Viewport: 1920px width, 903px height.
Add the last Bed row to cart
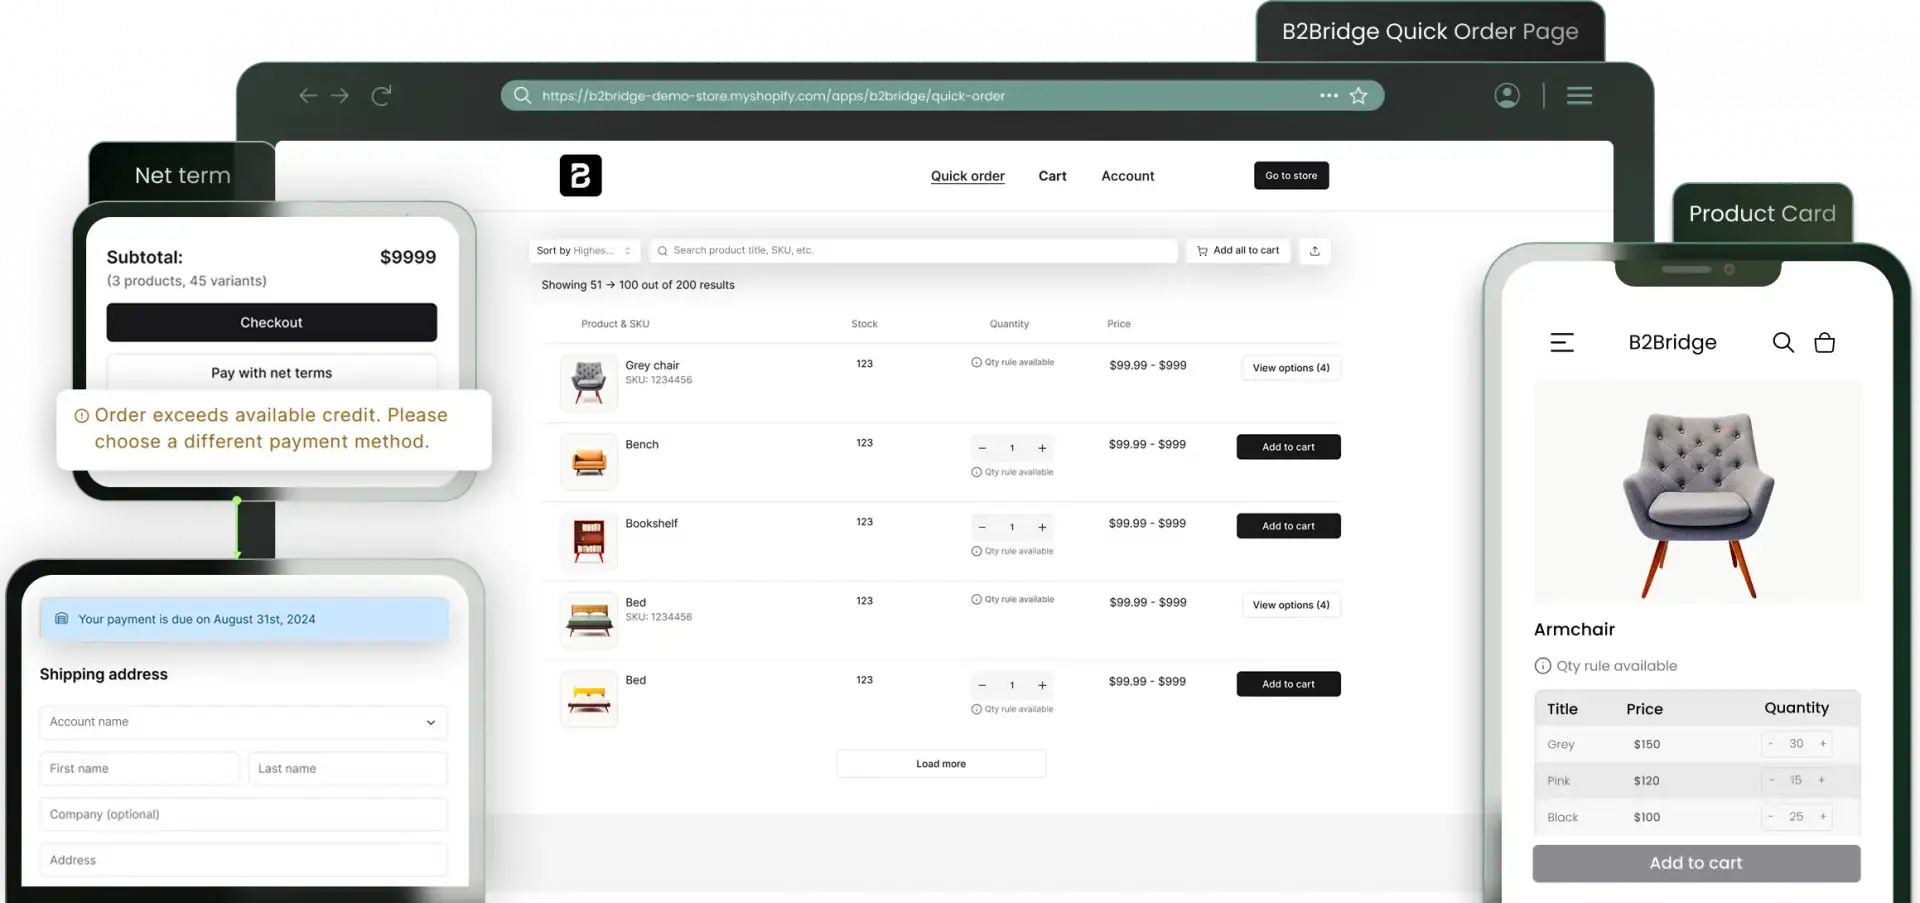coord(1288,684)
